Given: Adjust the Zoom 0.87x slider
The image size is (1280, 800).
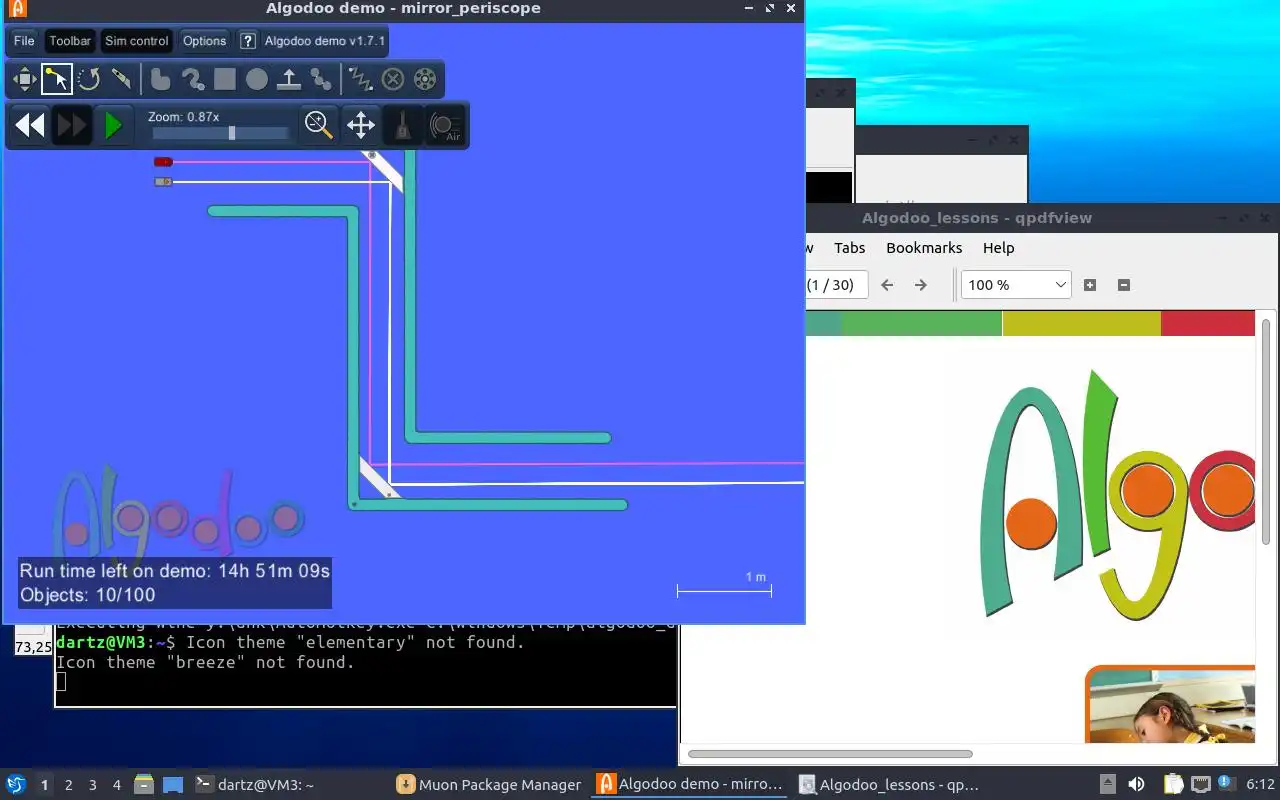Looking at the screenshot, I should (x=220, y=133).
